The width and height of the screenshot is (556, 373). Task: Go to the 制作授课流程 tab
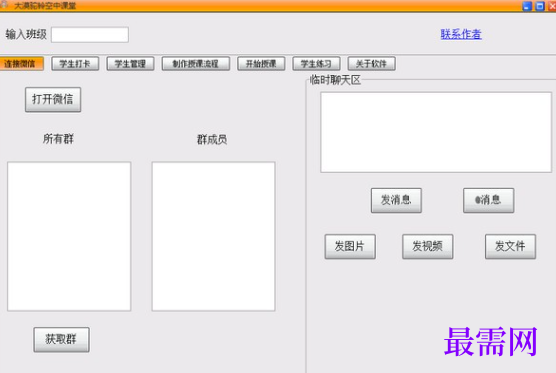(196, 64)
